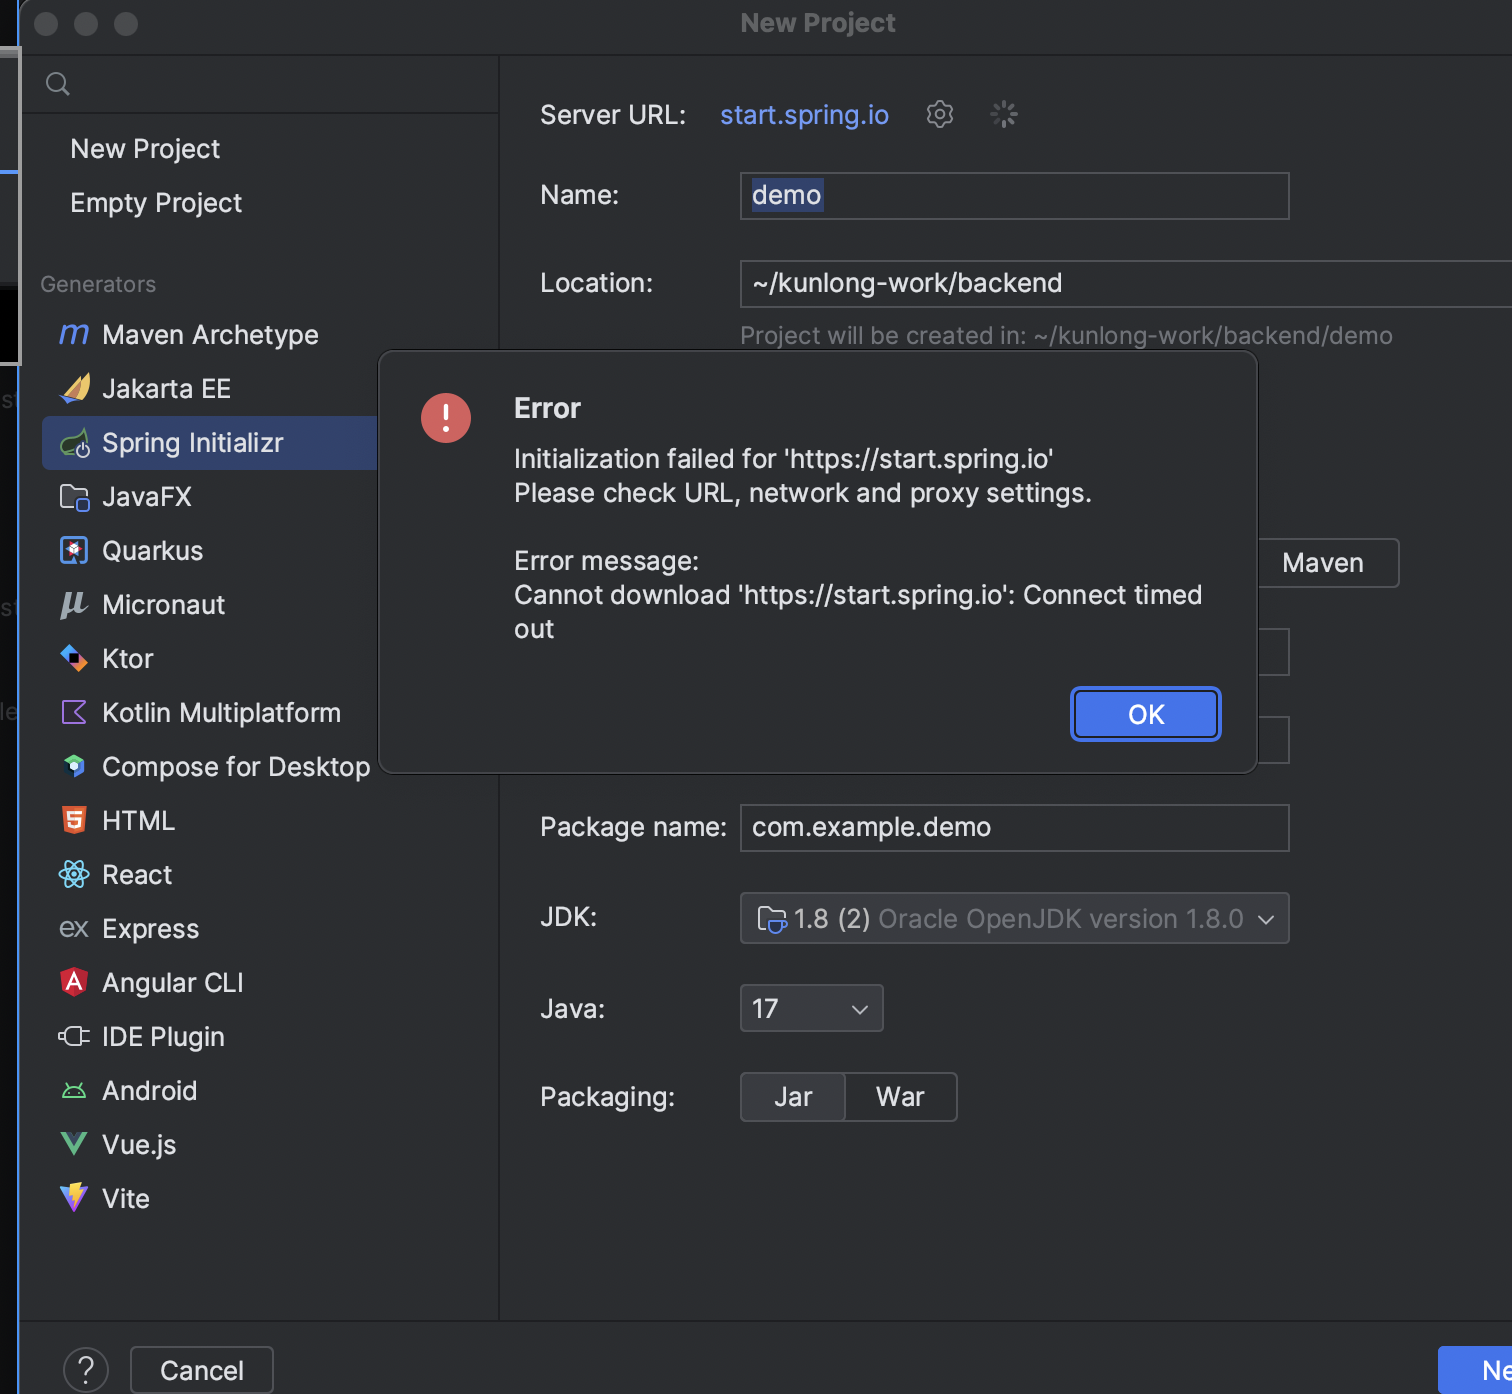Click the Maven Archetype 'm' icon

pyautogui.click(x=74, y=334)
